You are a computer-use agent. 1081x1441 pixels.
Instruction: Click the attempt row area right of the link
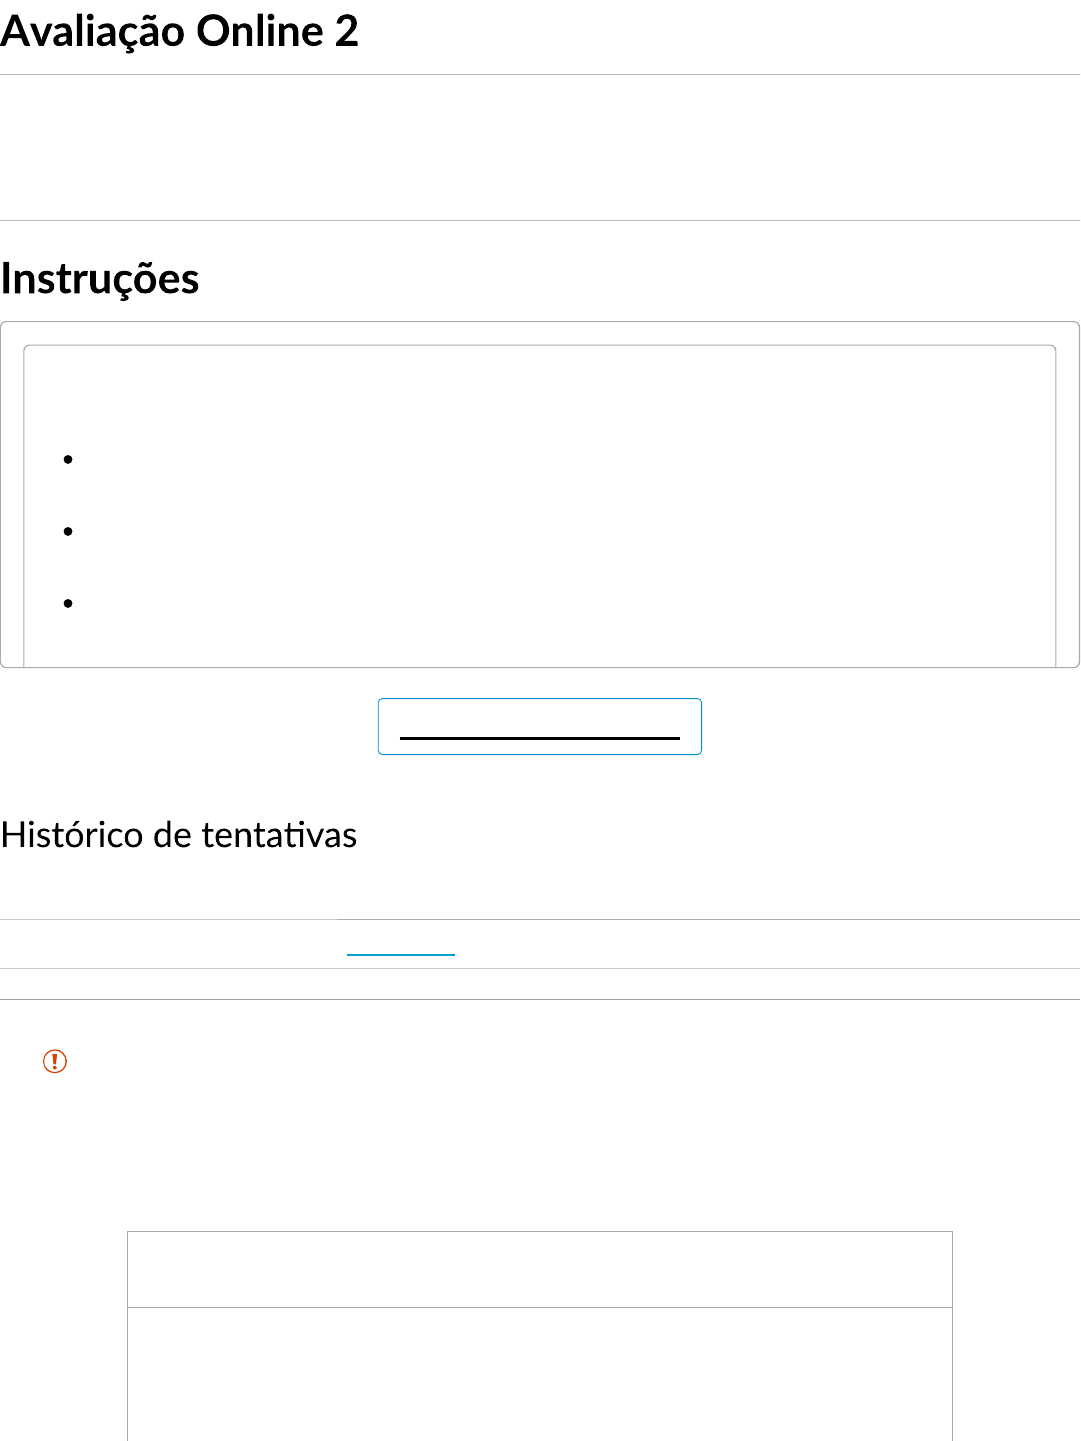click(760, 944)
